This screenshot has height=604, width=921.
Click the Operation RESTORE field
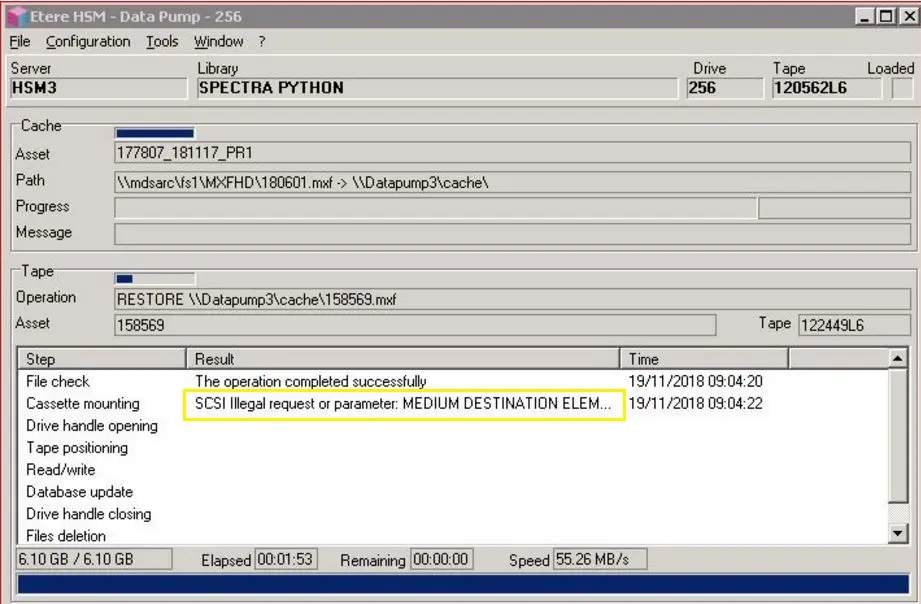(x=512, y=298)
